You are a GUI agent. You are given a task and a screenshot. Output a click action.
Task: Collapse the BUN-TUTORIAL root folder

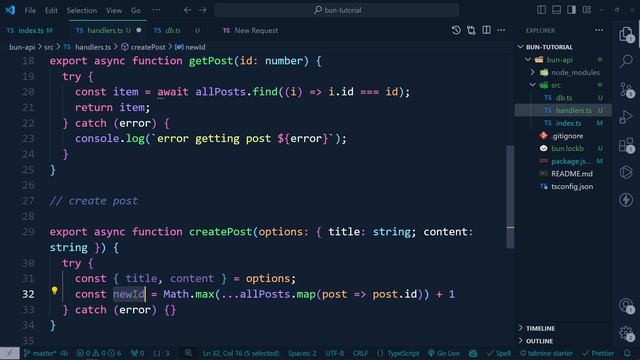520,47
